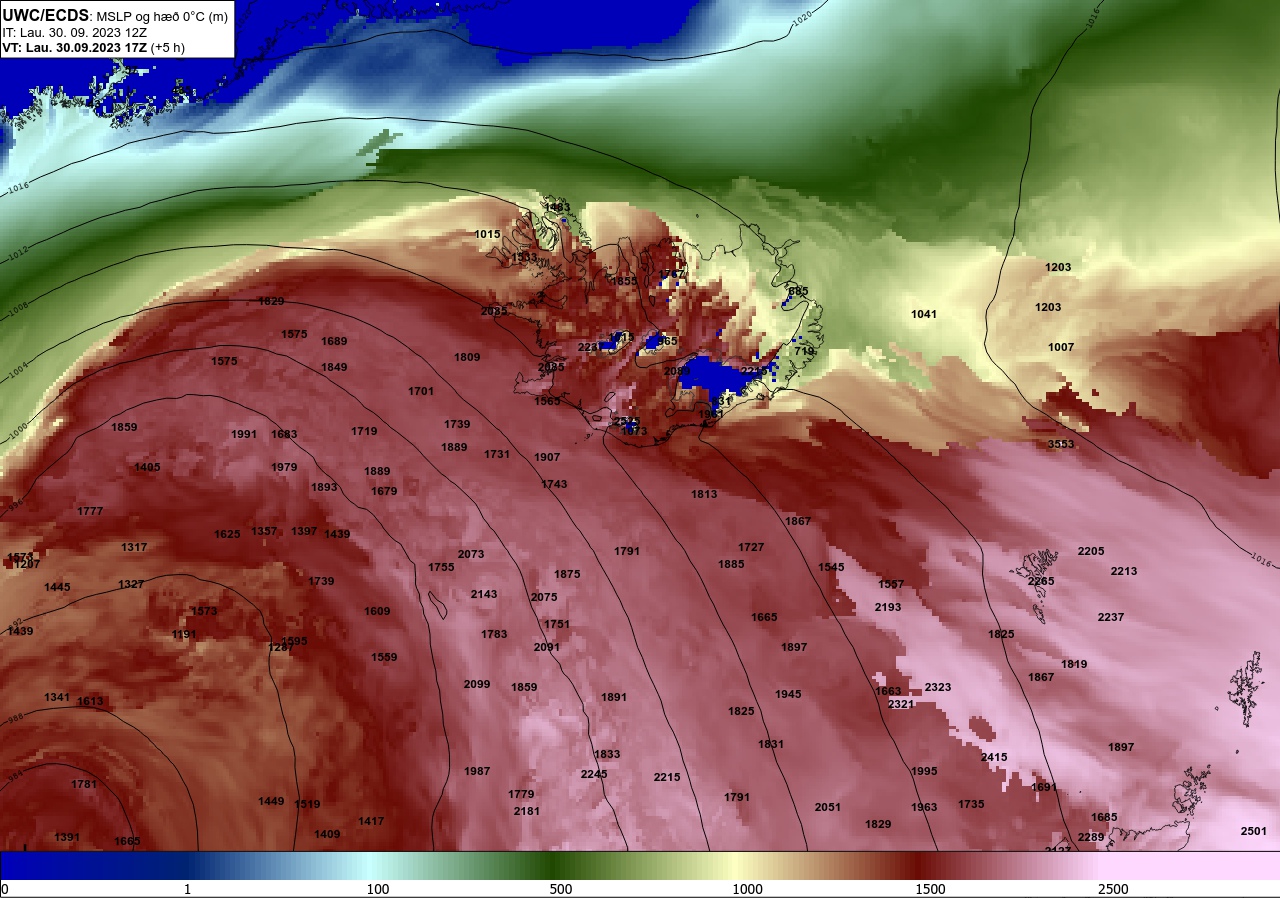
Task: Click the map value "1727"
Action: point(751,547)
